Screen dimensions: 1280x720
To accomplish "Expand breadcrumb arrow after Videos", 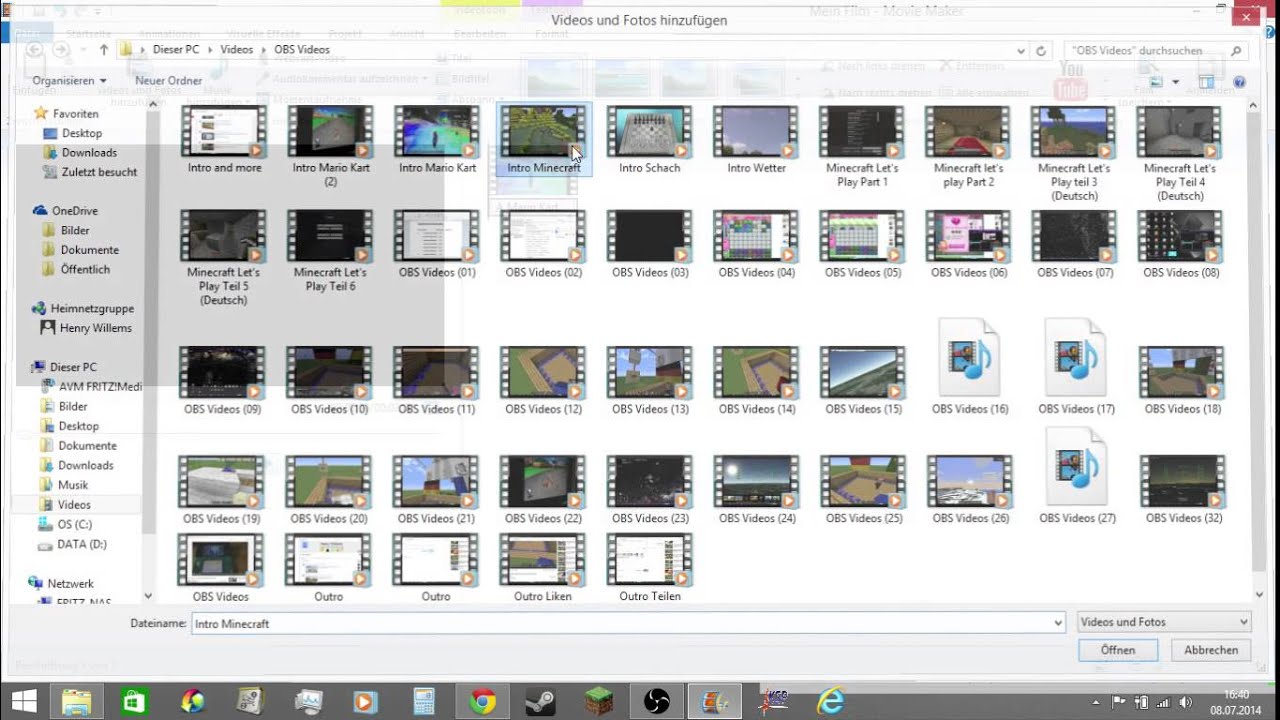I will coord(264,49).
